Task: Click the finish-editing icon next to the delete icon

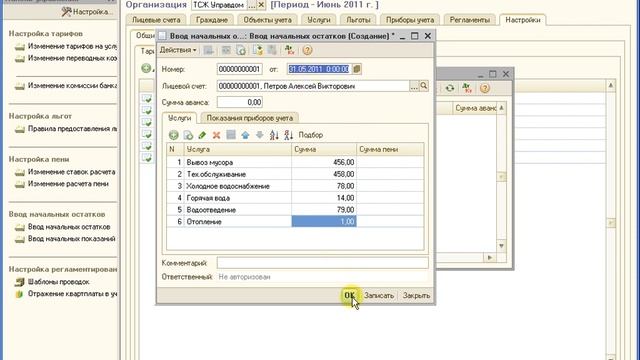Action: pyautogui.click(x=231, y=135)
